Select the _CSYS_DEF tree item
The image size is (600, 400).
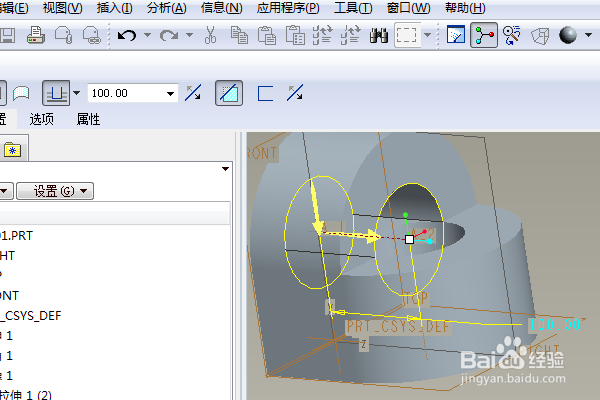(31, 315)
